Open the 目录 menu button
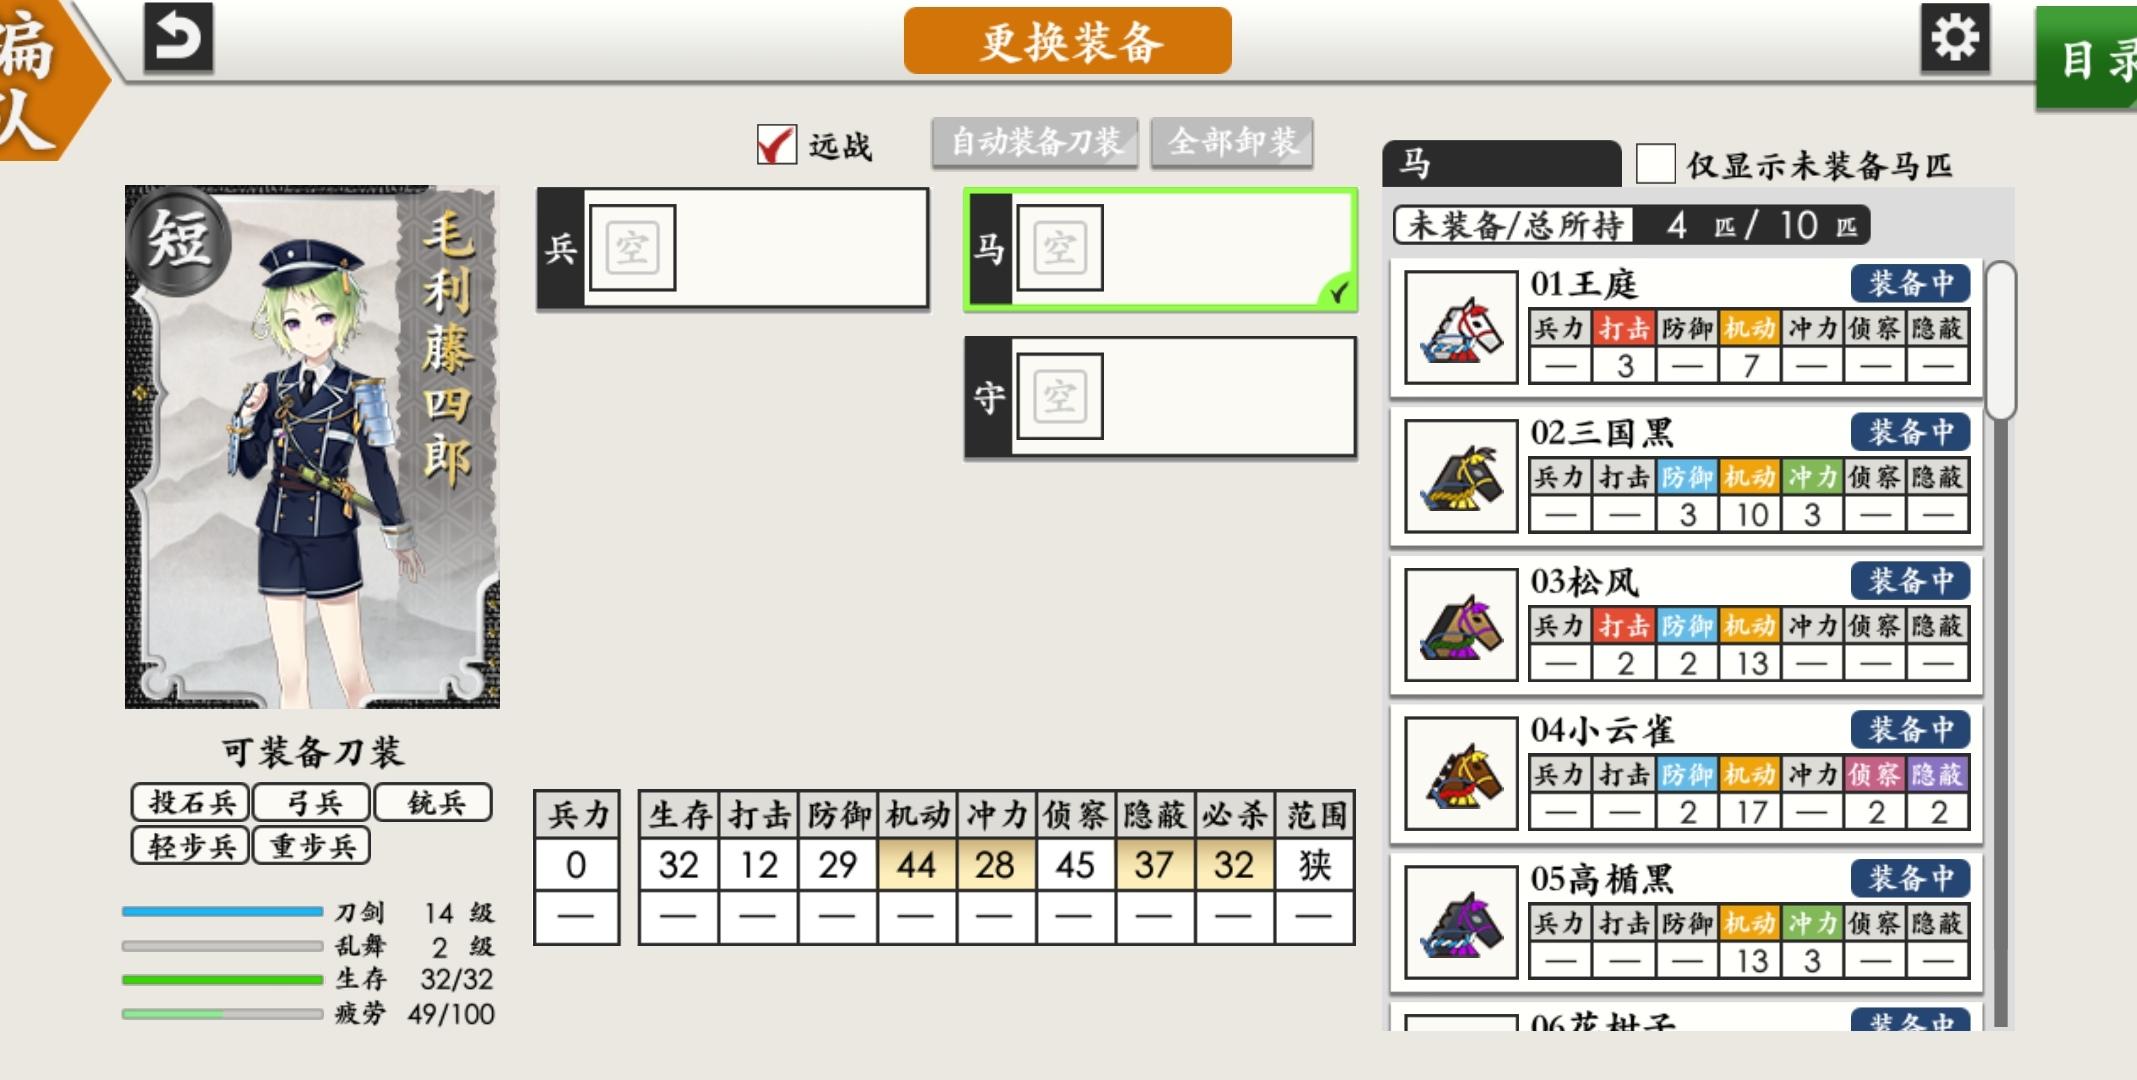This screenshot has width=2137, height=1080. pos(2090,58)
